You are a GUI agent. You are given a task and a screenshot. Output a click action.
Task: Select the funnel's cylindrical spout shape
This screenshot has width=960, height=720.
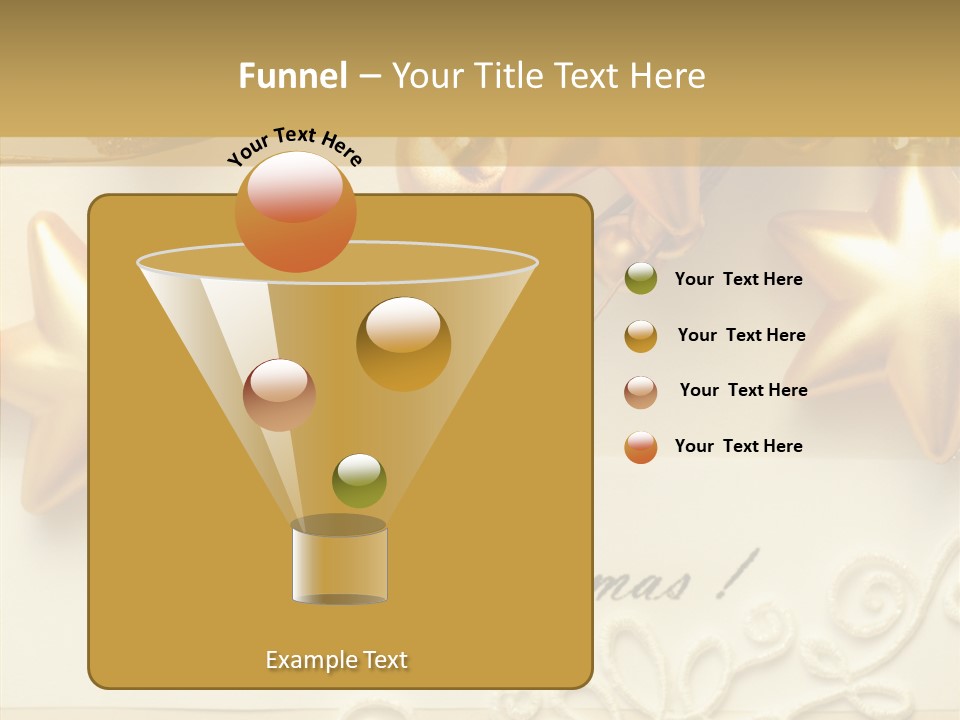point(339,565)
